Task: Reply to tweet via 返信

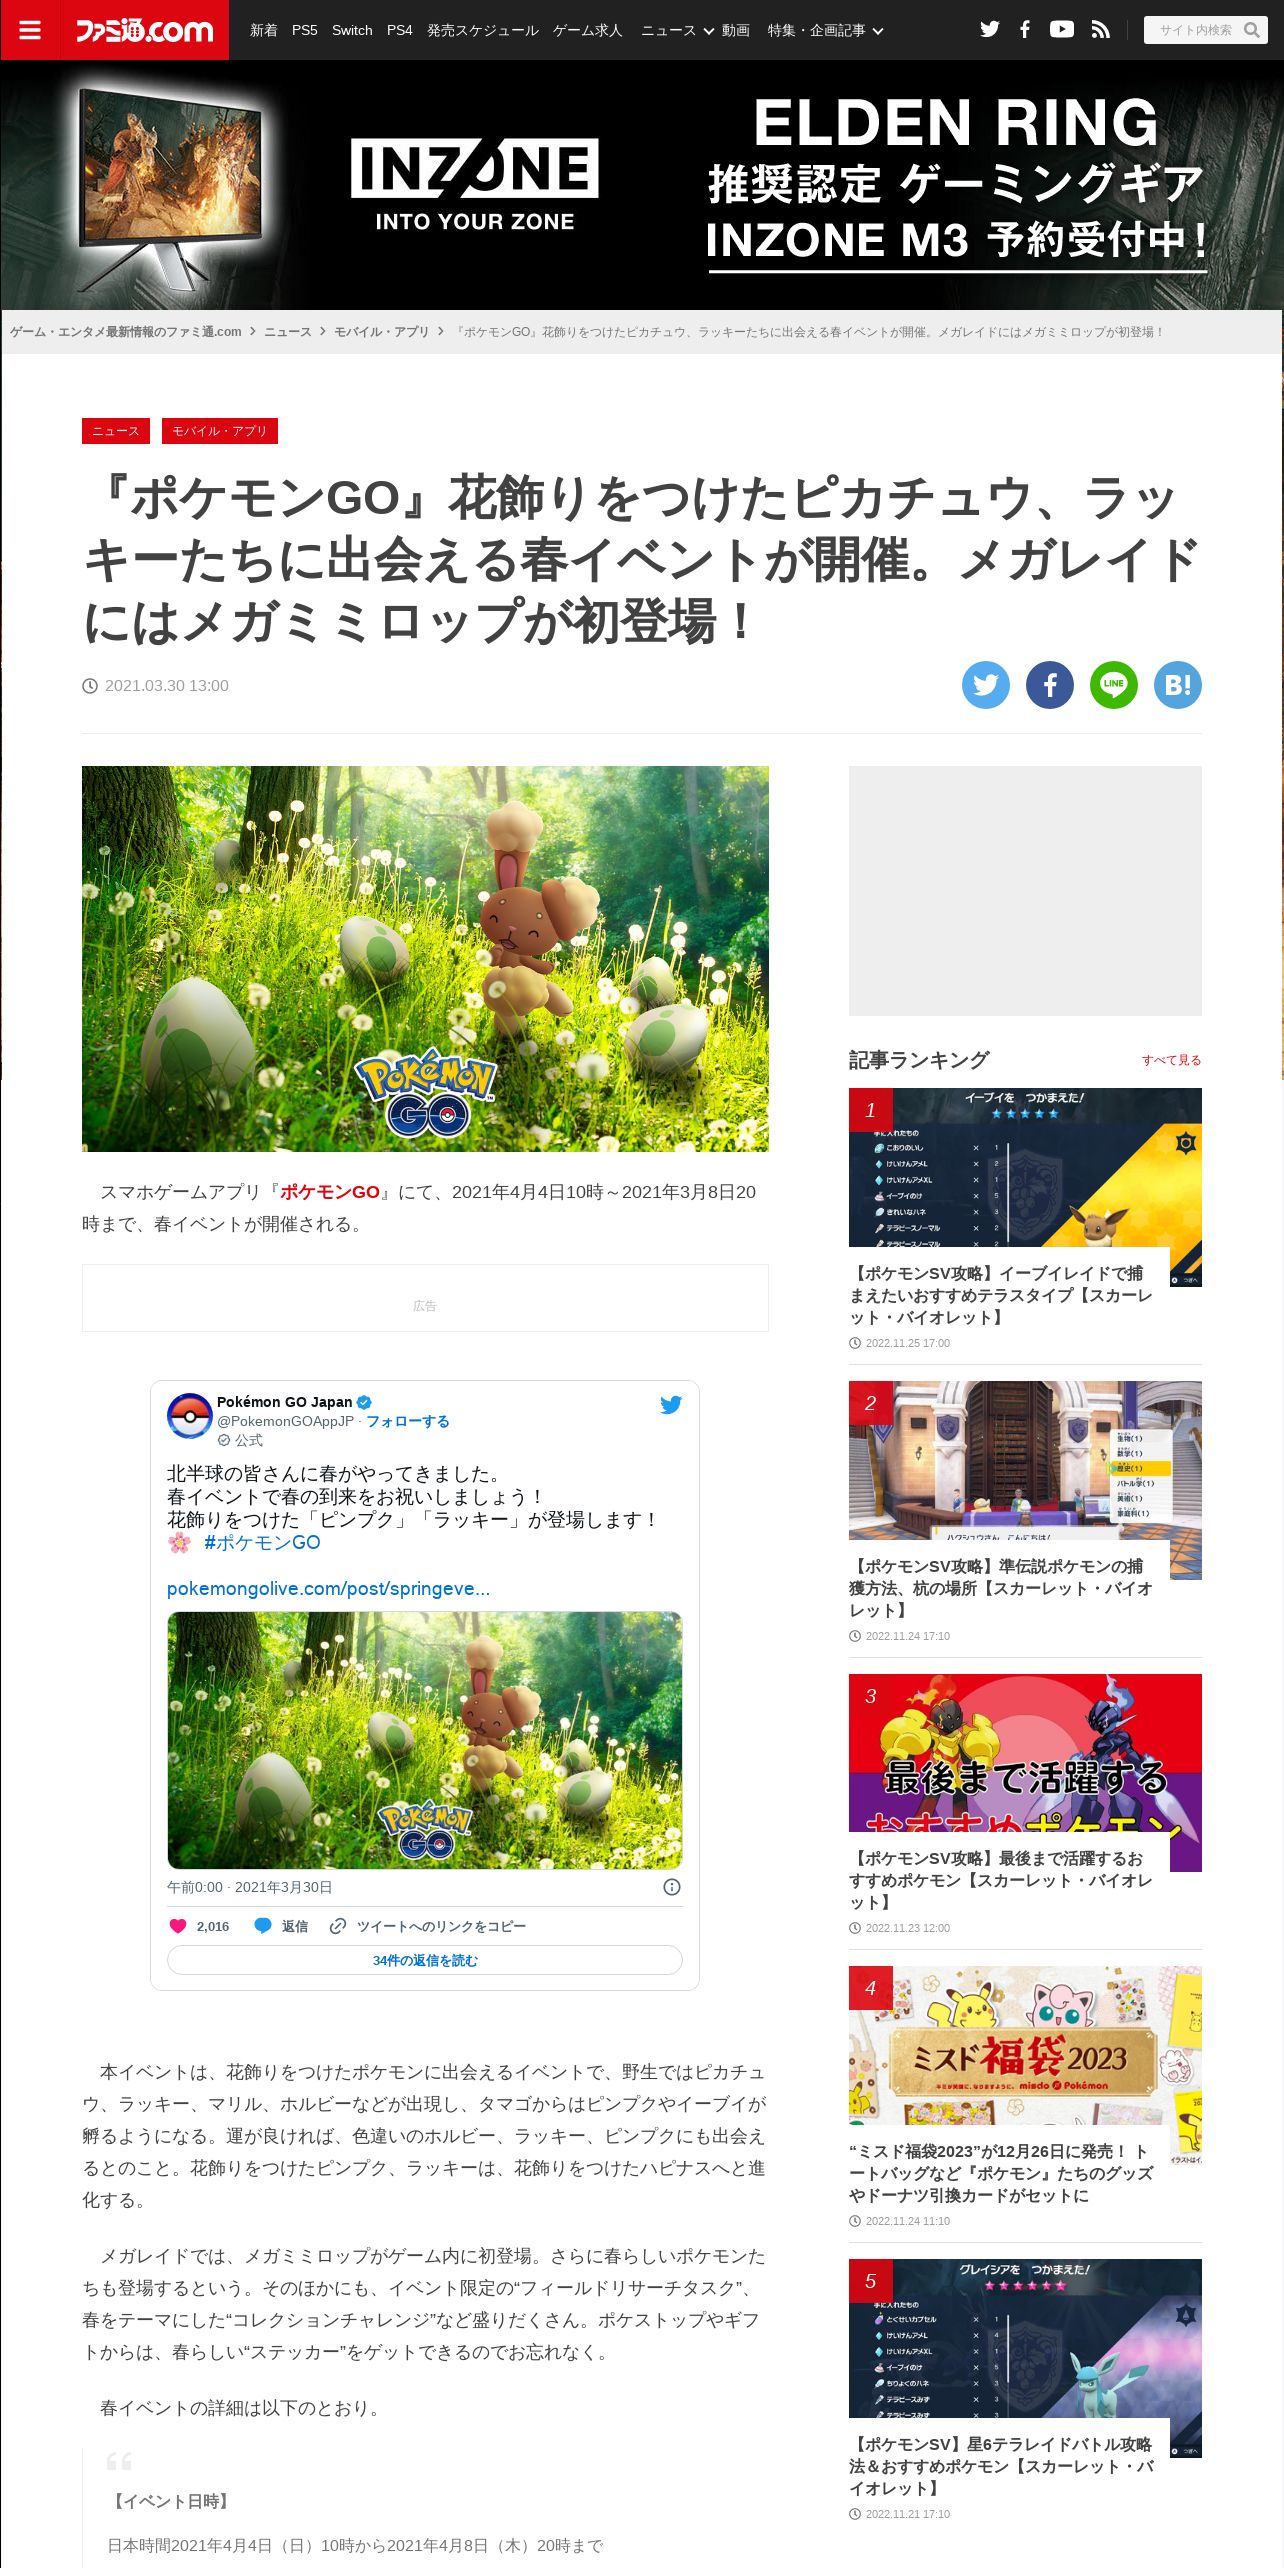Action: pos(281,1926)
